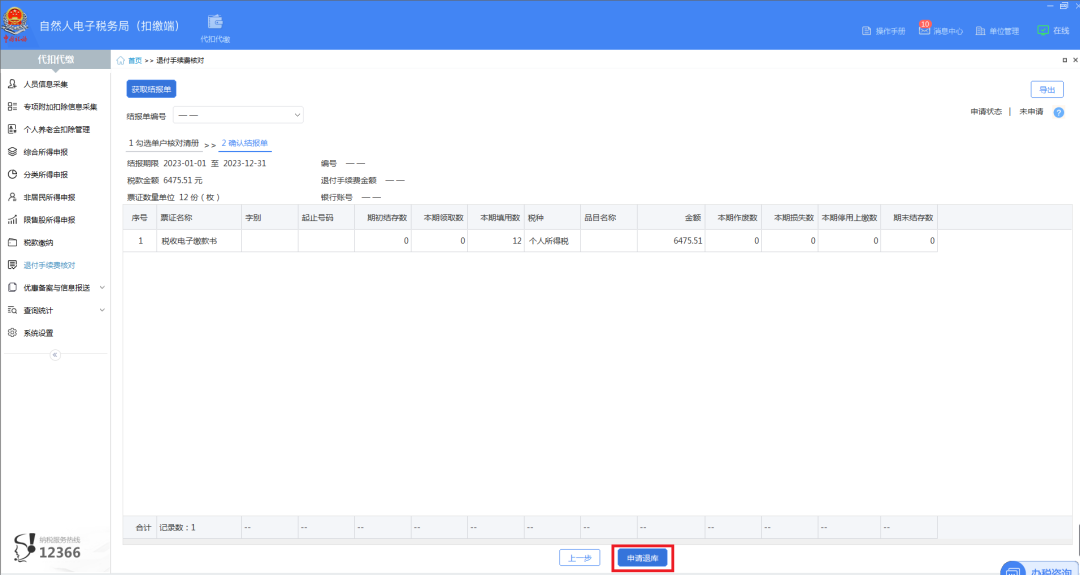Click the 6475.51 amount cell in table

click(x=671, y=241)
